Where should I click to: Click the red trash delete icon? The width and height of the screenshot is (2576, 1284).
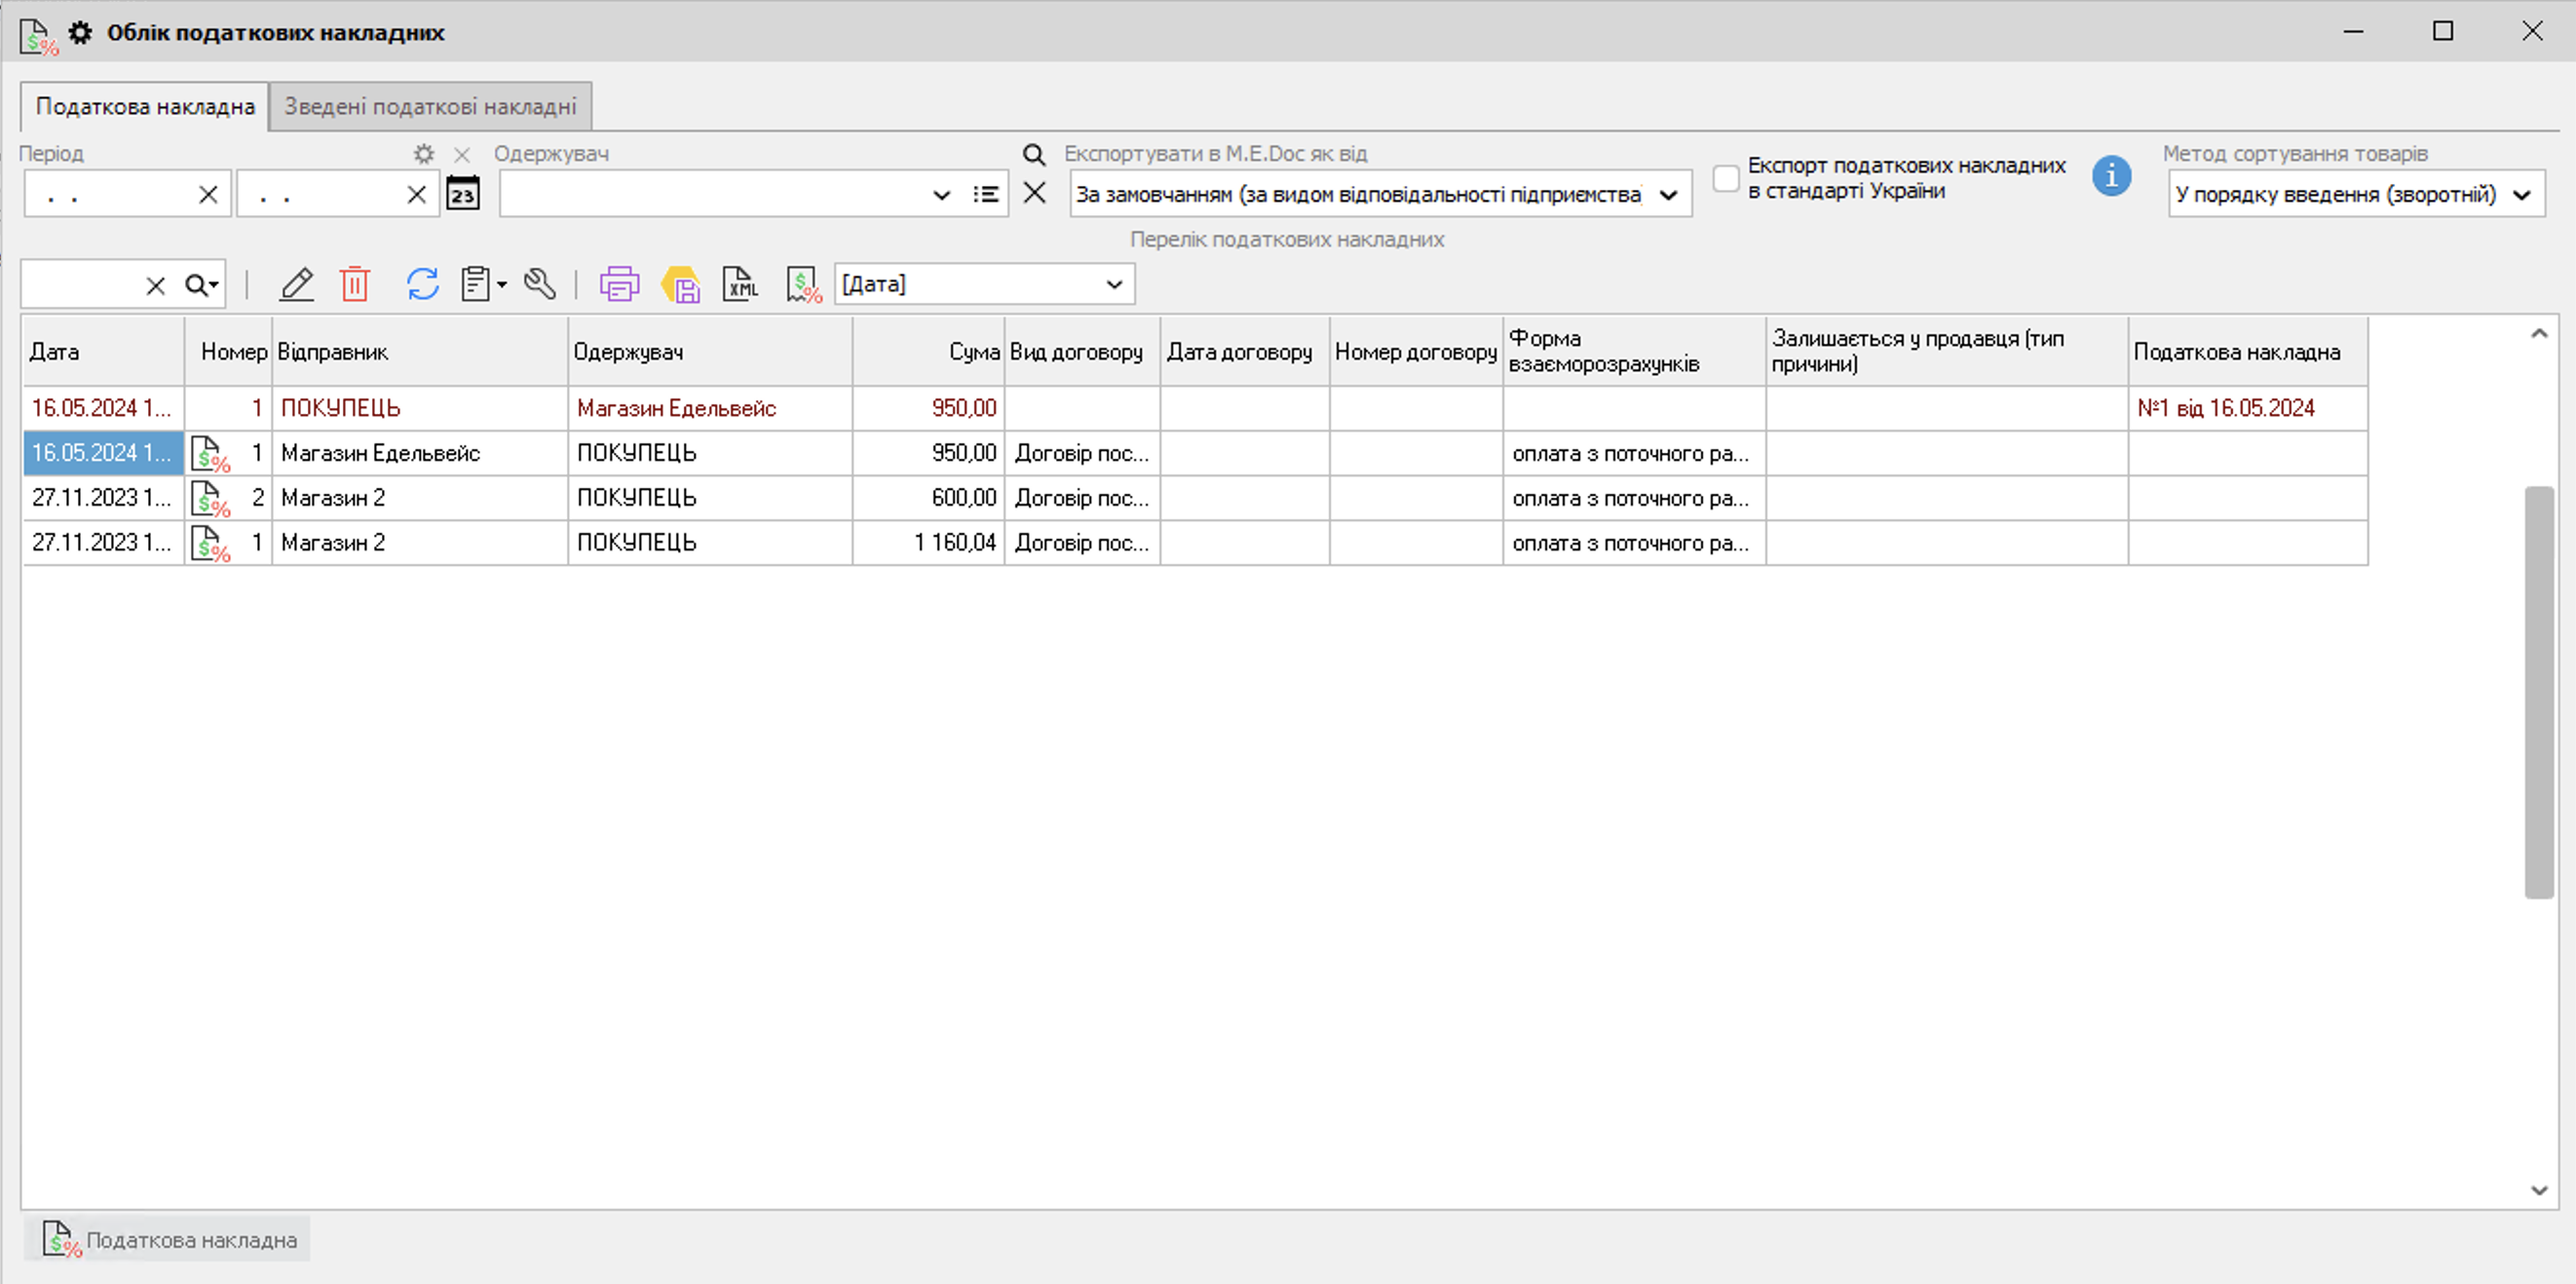pyautogui.click(x=355, y=285)
